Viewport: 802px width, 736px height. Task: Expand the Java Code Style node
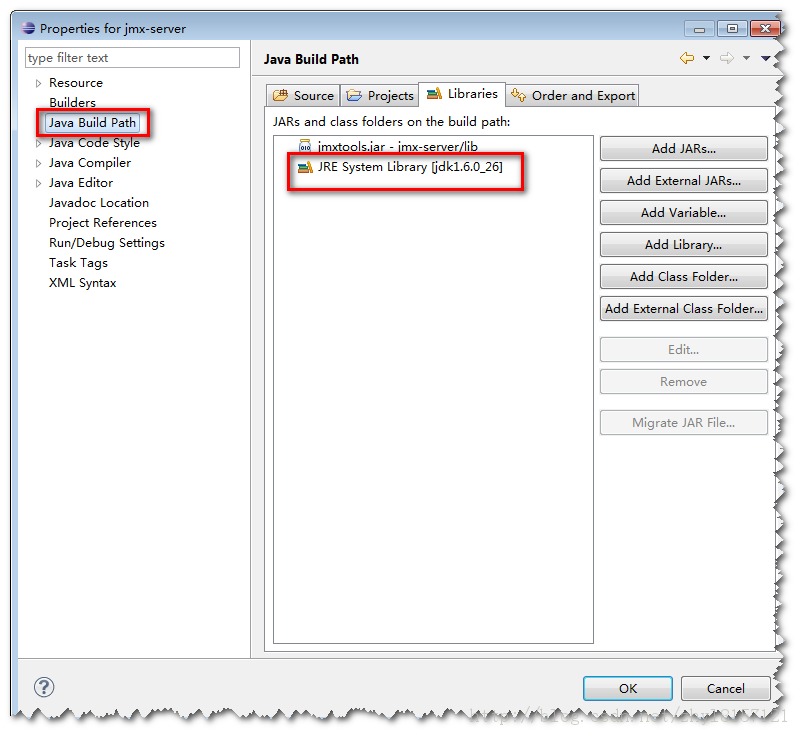(38, 143)
